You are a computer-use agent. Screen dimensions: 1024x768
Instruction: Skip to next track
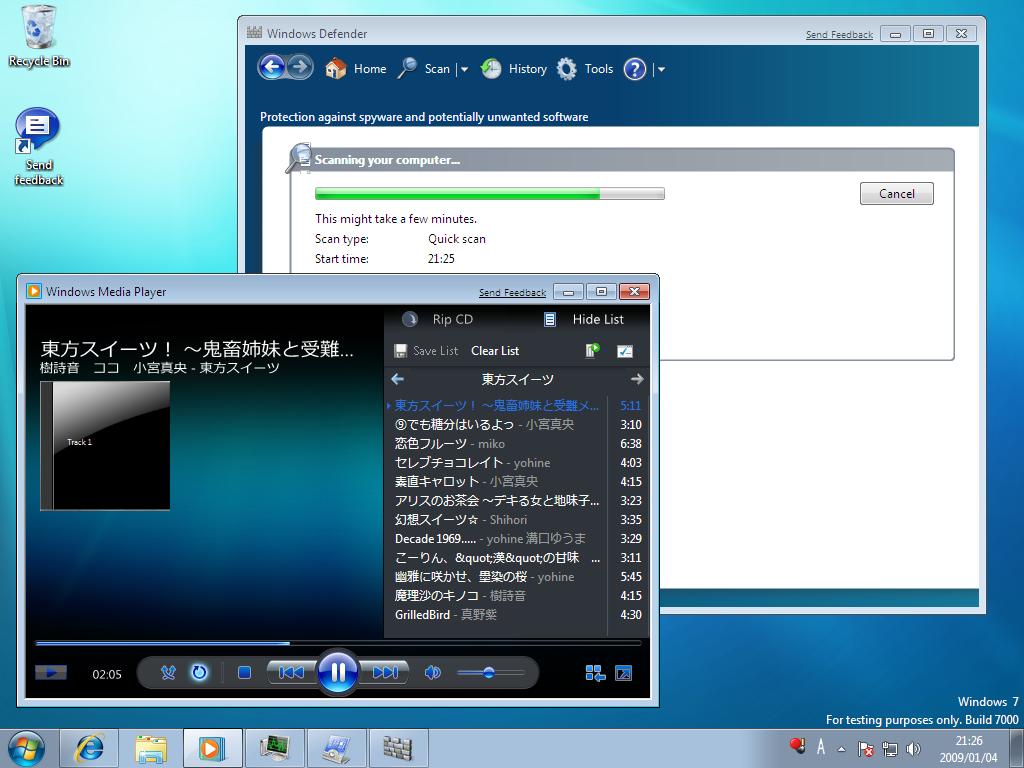pyautogui.click(x=385, y=673)
